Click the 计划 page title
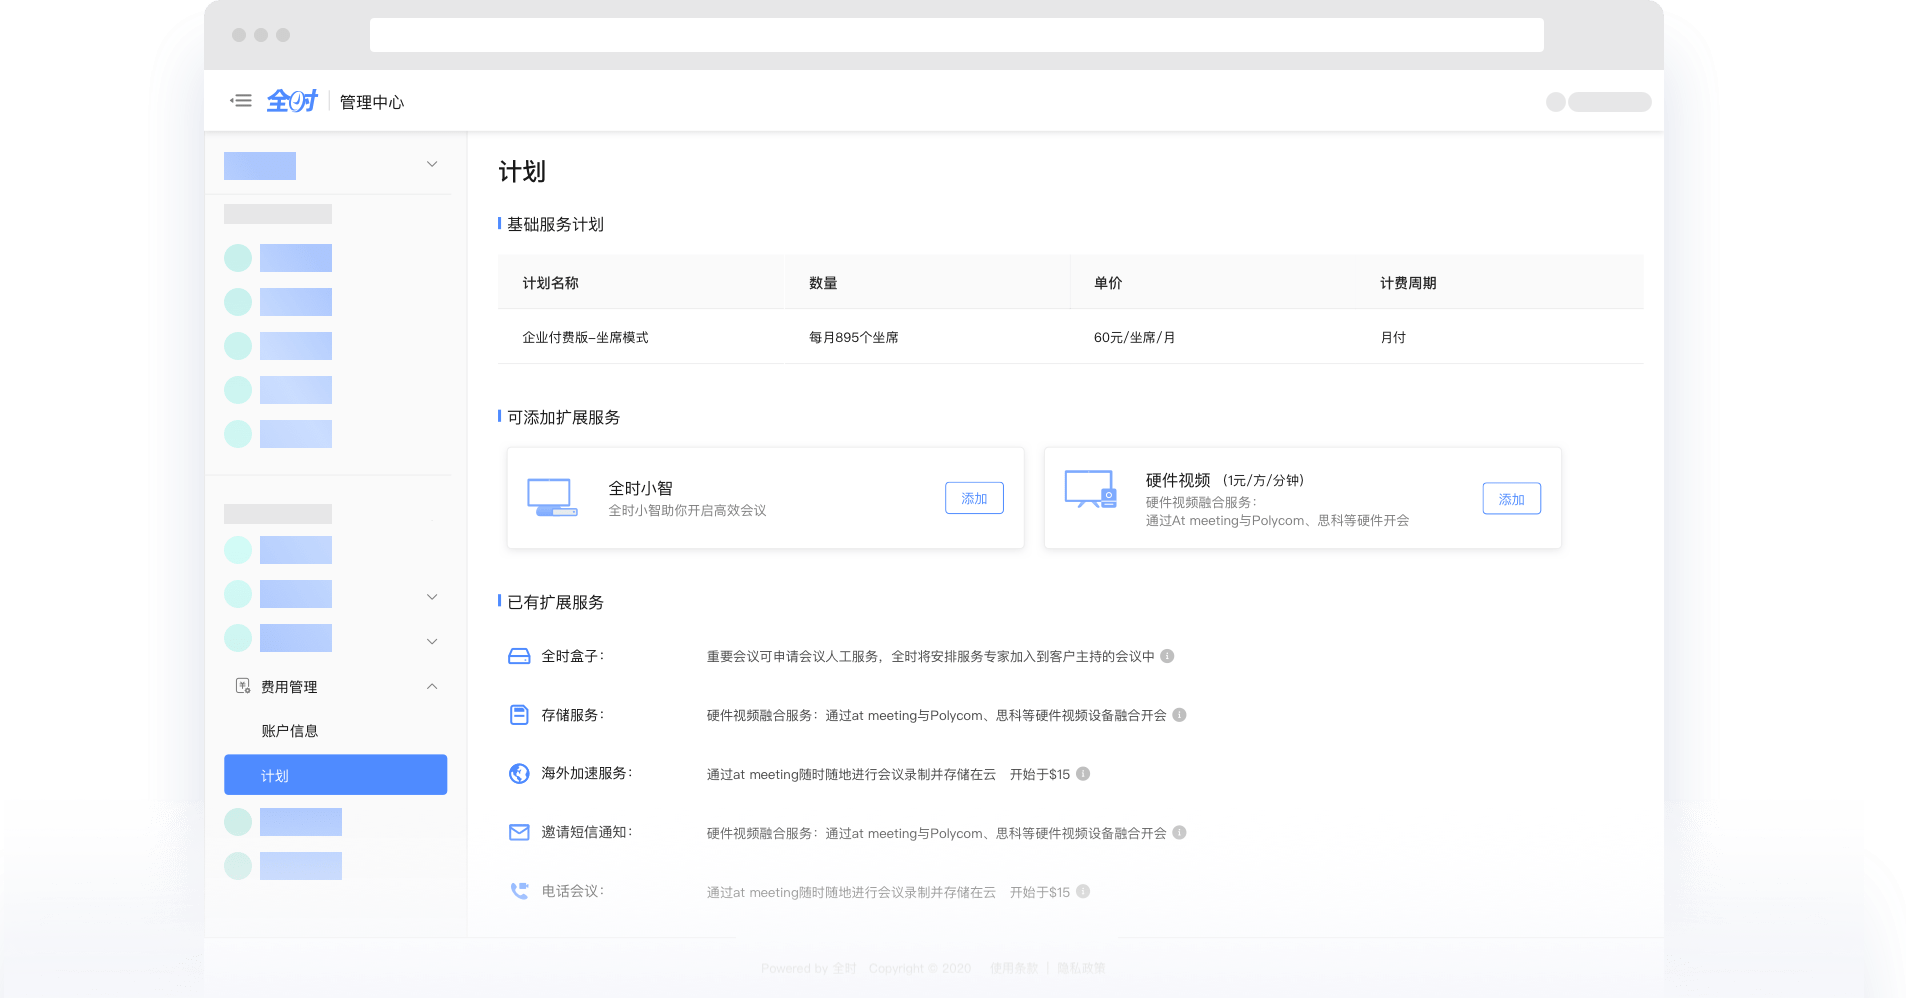This screenshot has height=1000, width=1906. 522,172
